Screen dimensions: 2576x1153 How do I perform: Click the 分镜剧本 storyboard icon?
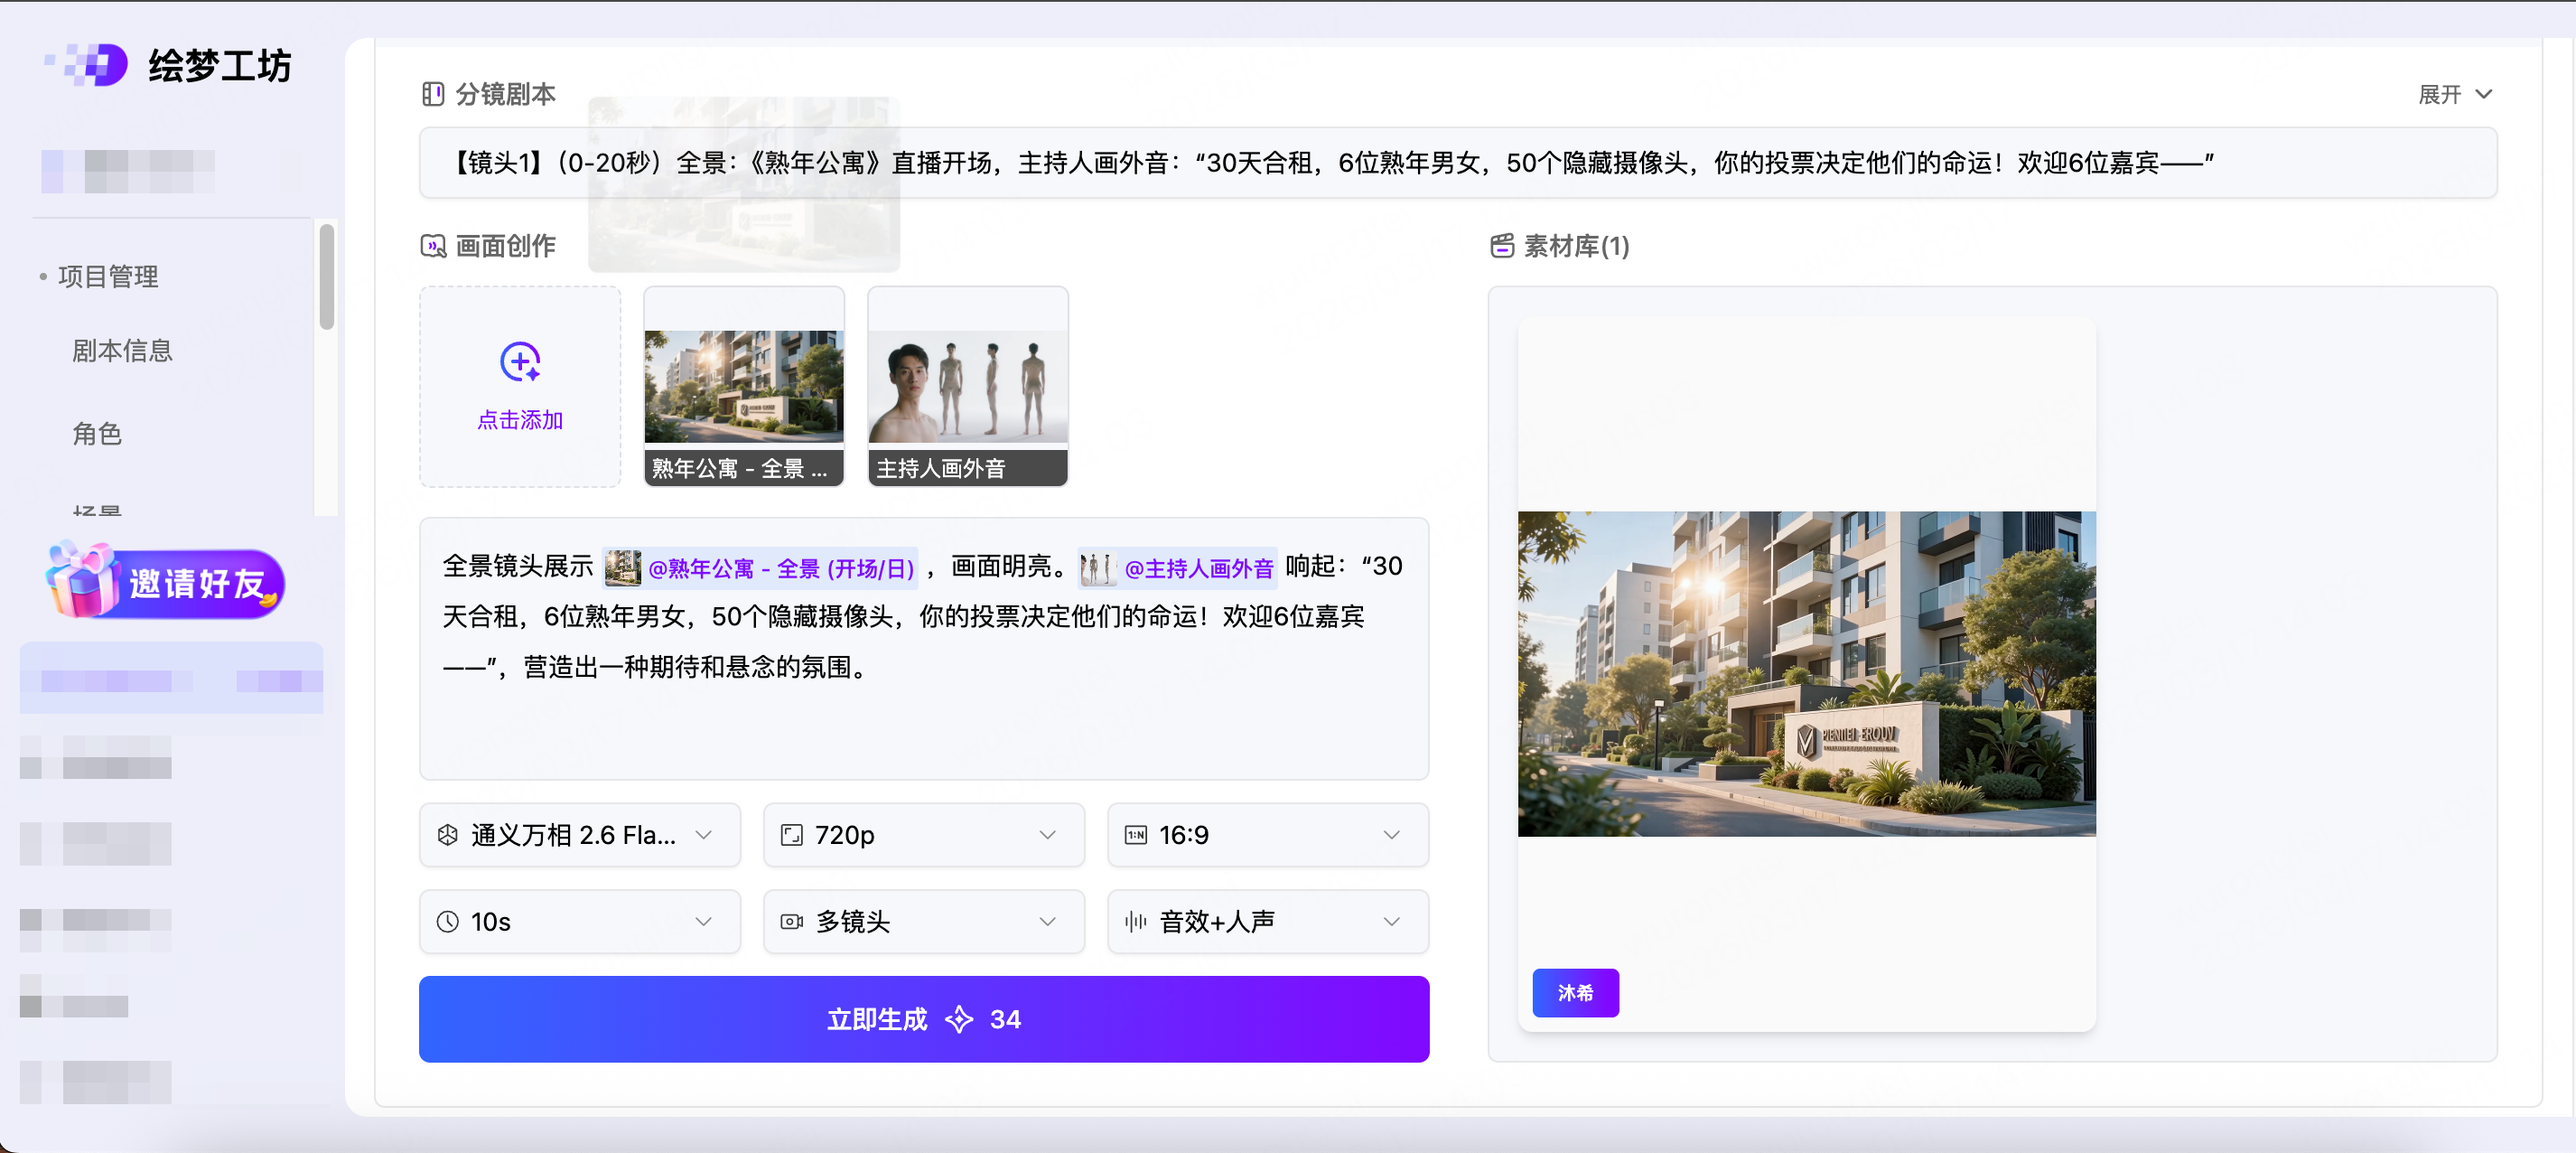coord(433,94)
